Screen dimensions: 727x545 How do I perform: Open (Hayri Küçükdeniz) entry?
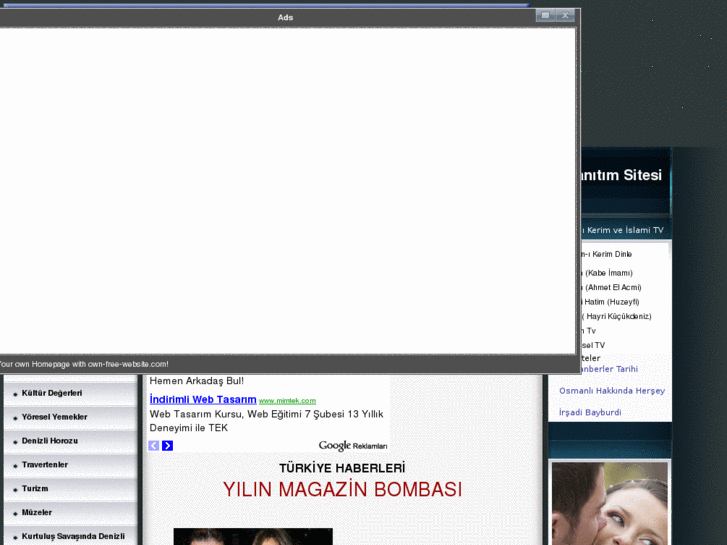pyautogui.click(x=616, y=316)
